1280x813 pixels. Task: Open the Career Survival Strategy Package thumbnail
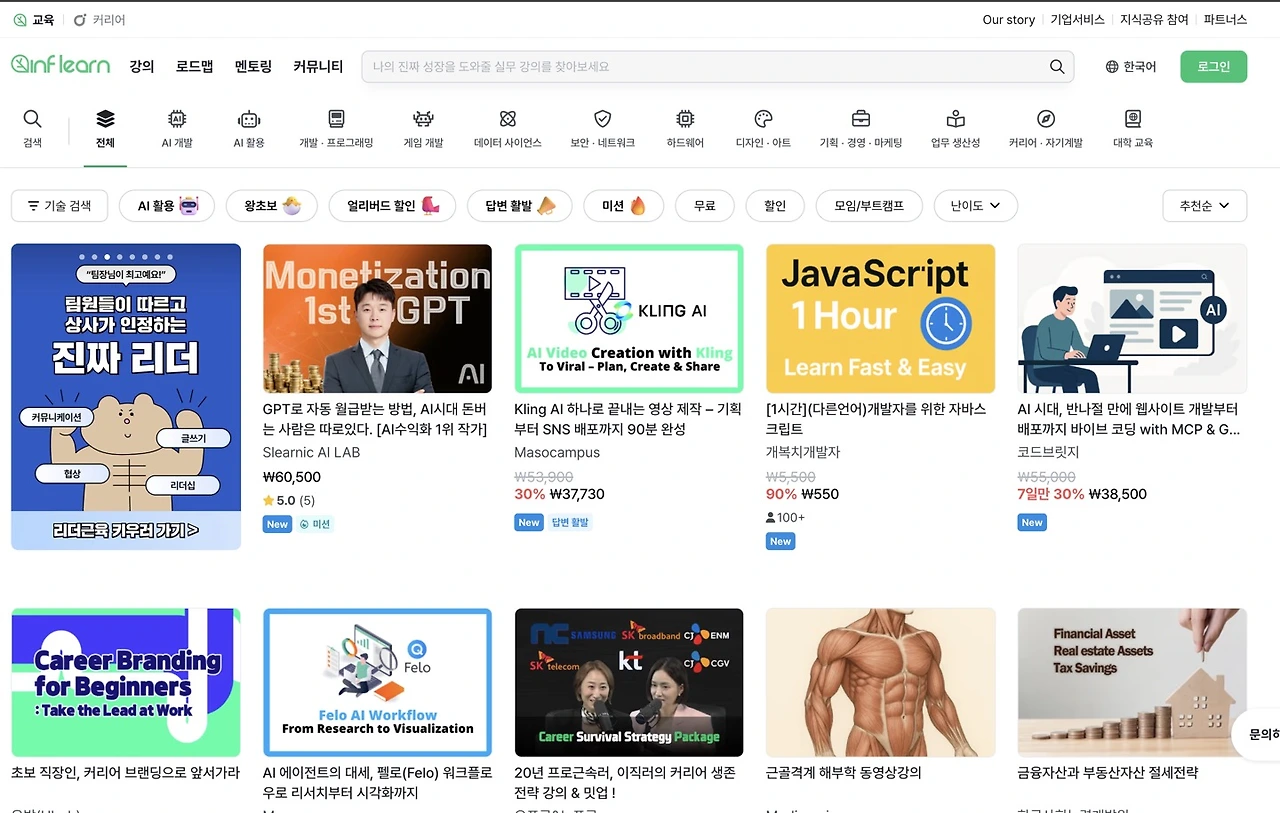(629, 683)
